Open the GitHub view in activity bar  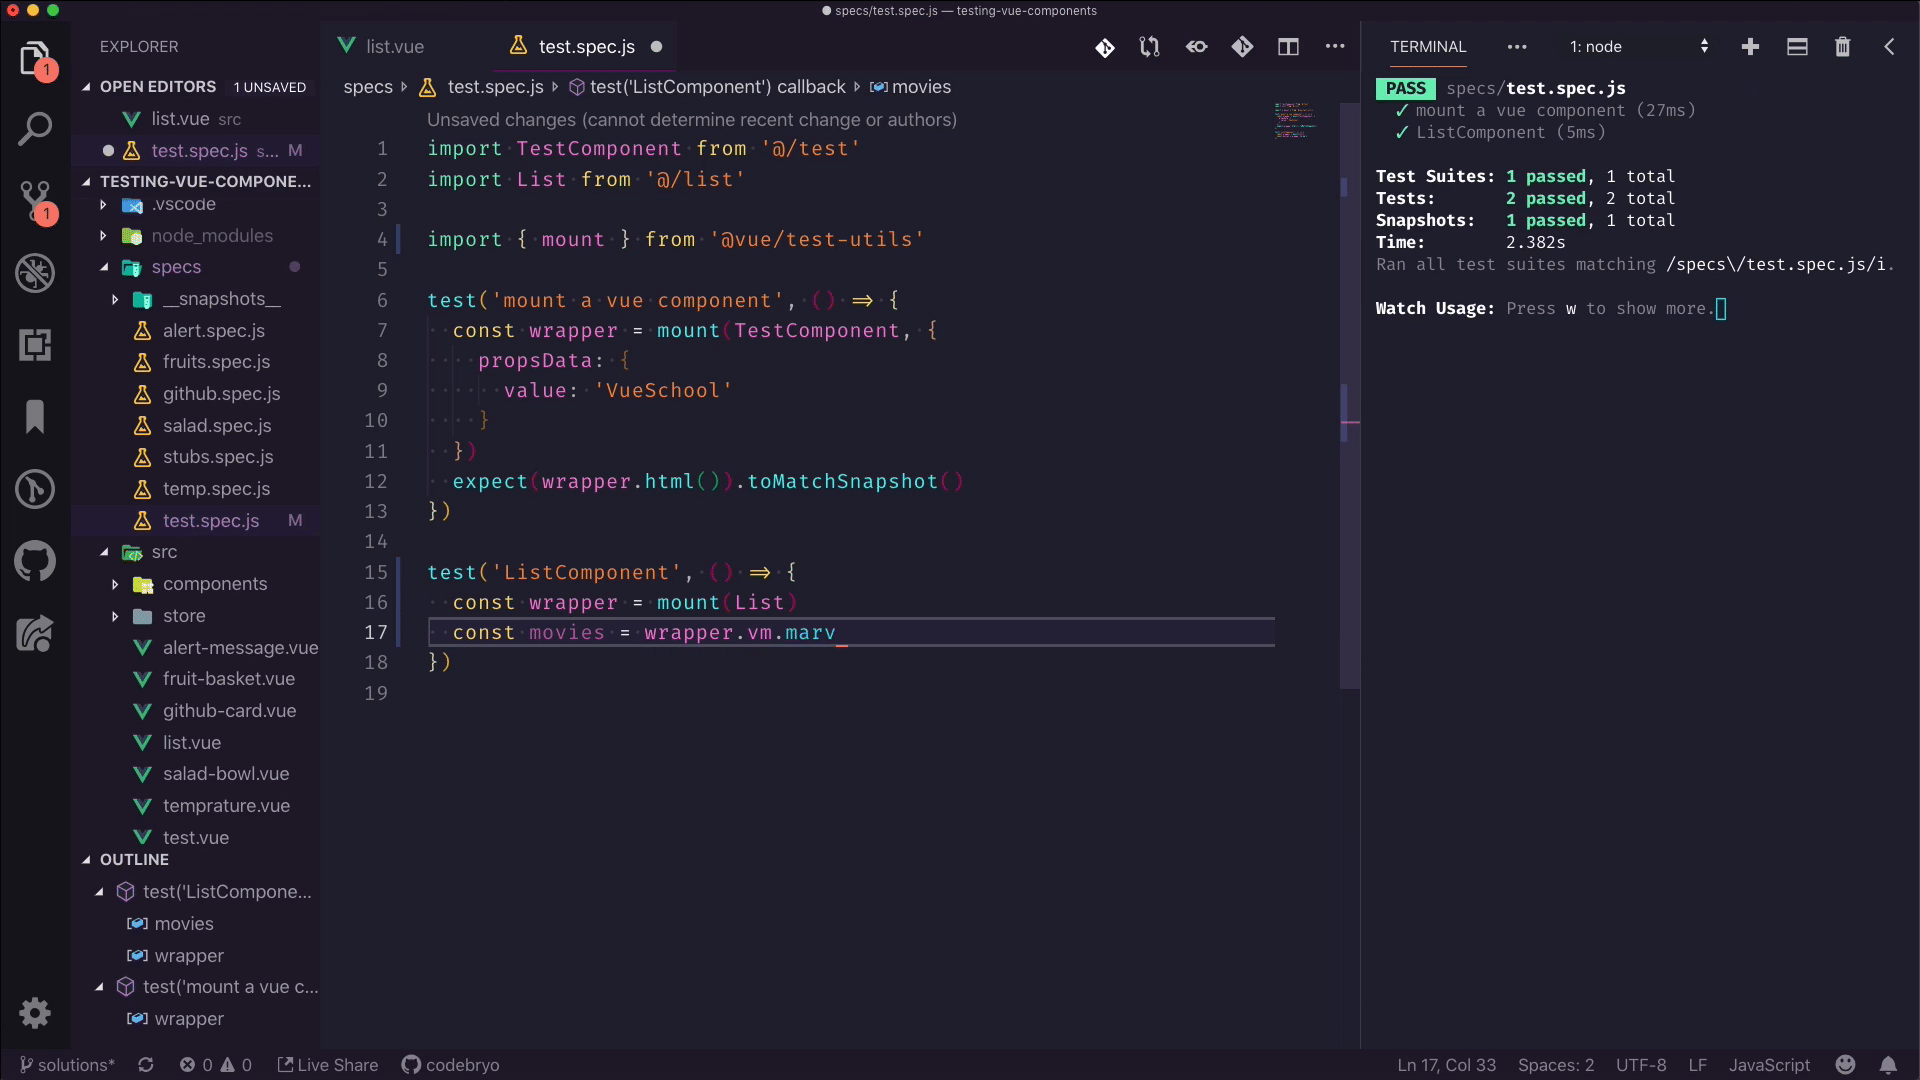[x=35, y=561]
